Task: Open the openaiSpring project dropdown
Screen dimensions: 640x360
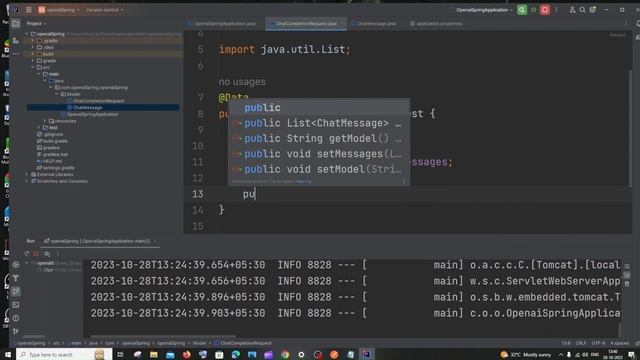Action: click(x=59, y=10)
